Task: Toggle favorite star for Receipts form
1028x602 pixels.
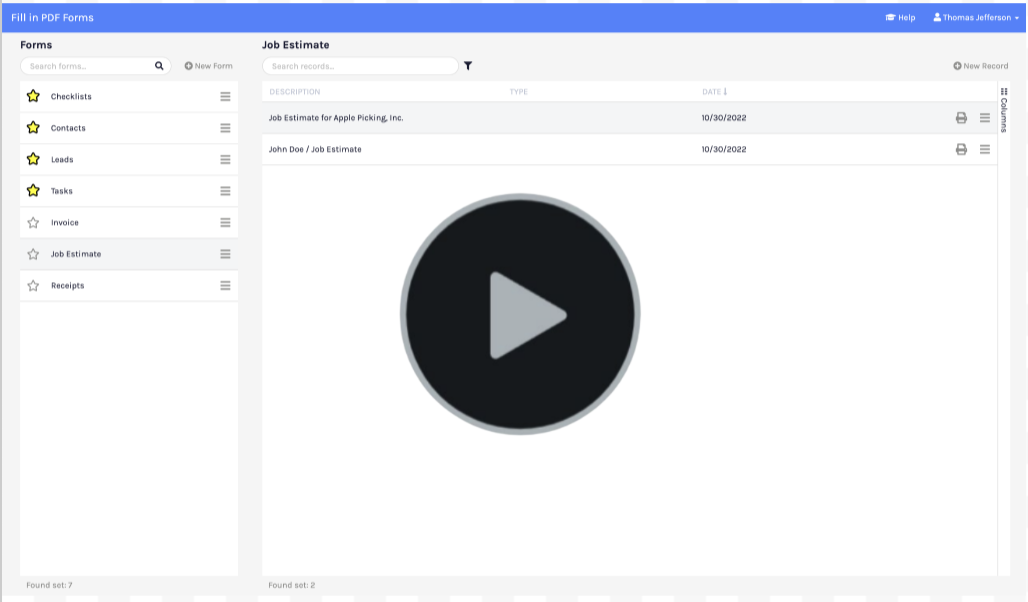Action: (x=33, y=286)
